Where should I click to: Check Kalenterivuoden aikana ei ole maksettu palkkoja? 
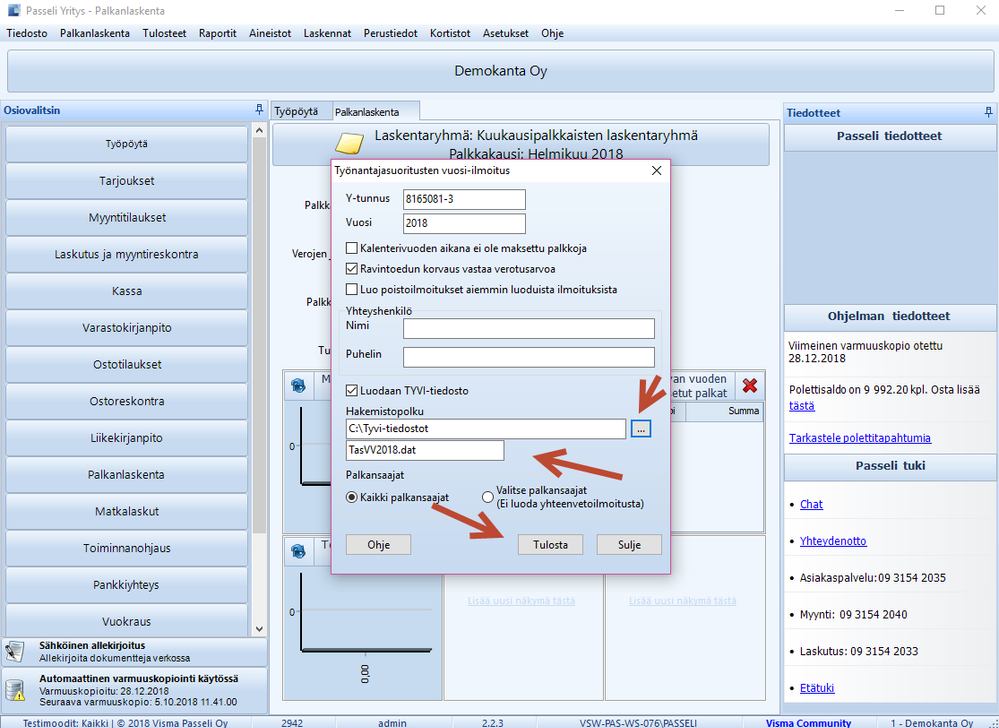(352, 248)
